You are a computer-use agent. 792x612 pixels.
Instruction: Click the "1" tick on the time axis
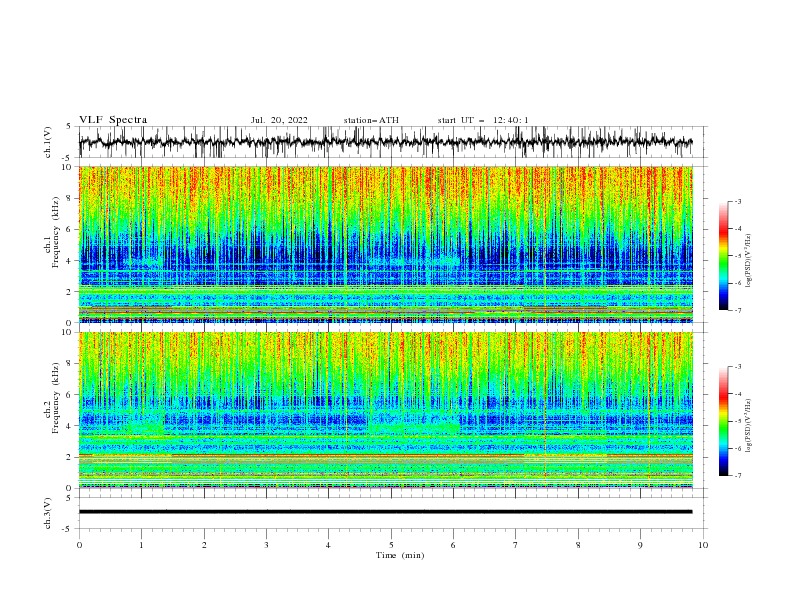[x=141, y=545]
